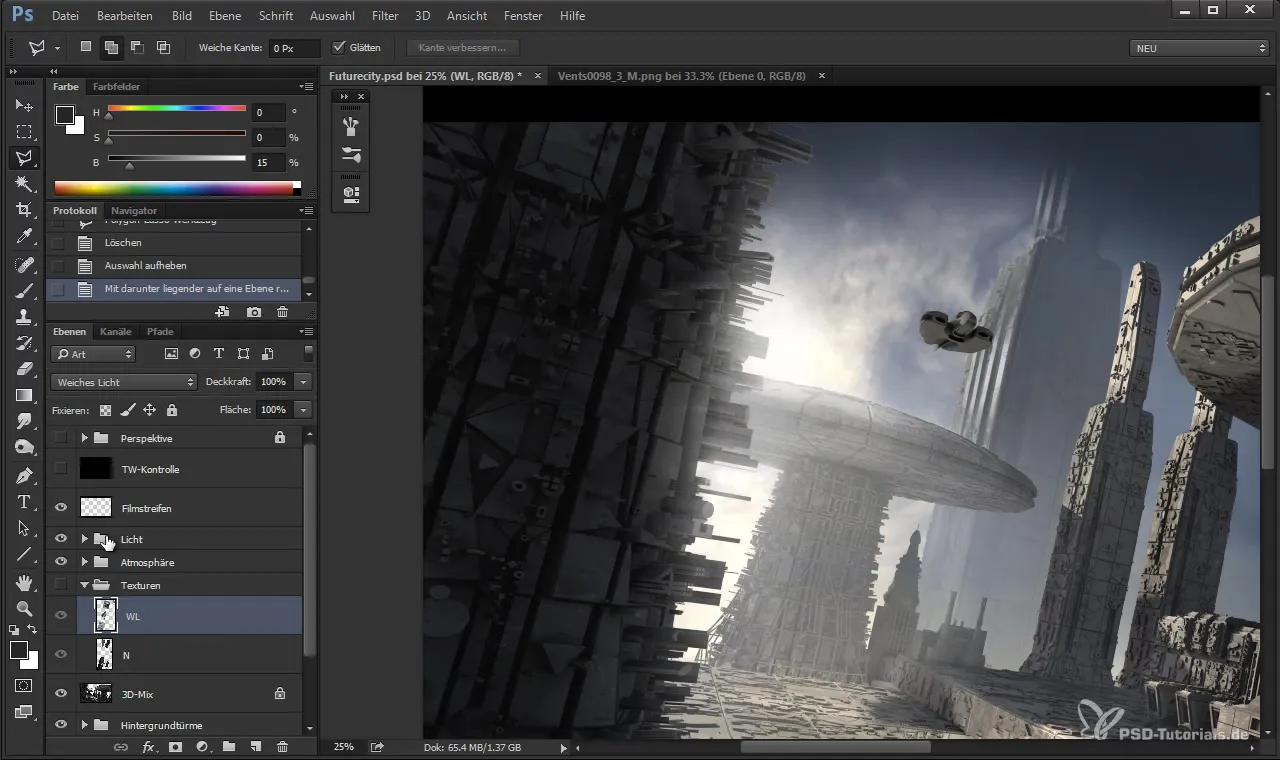
Task: Select the Eraser tool
Action: tap(24, 369)
